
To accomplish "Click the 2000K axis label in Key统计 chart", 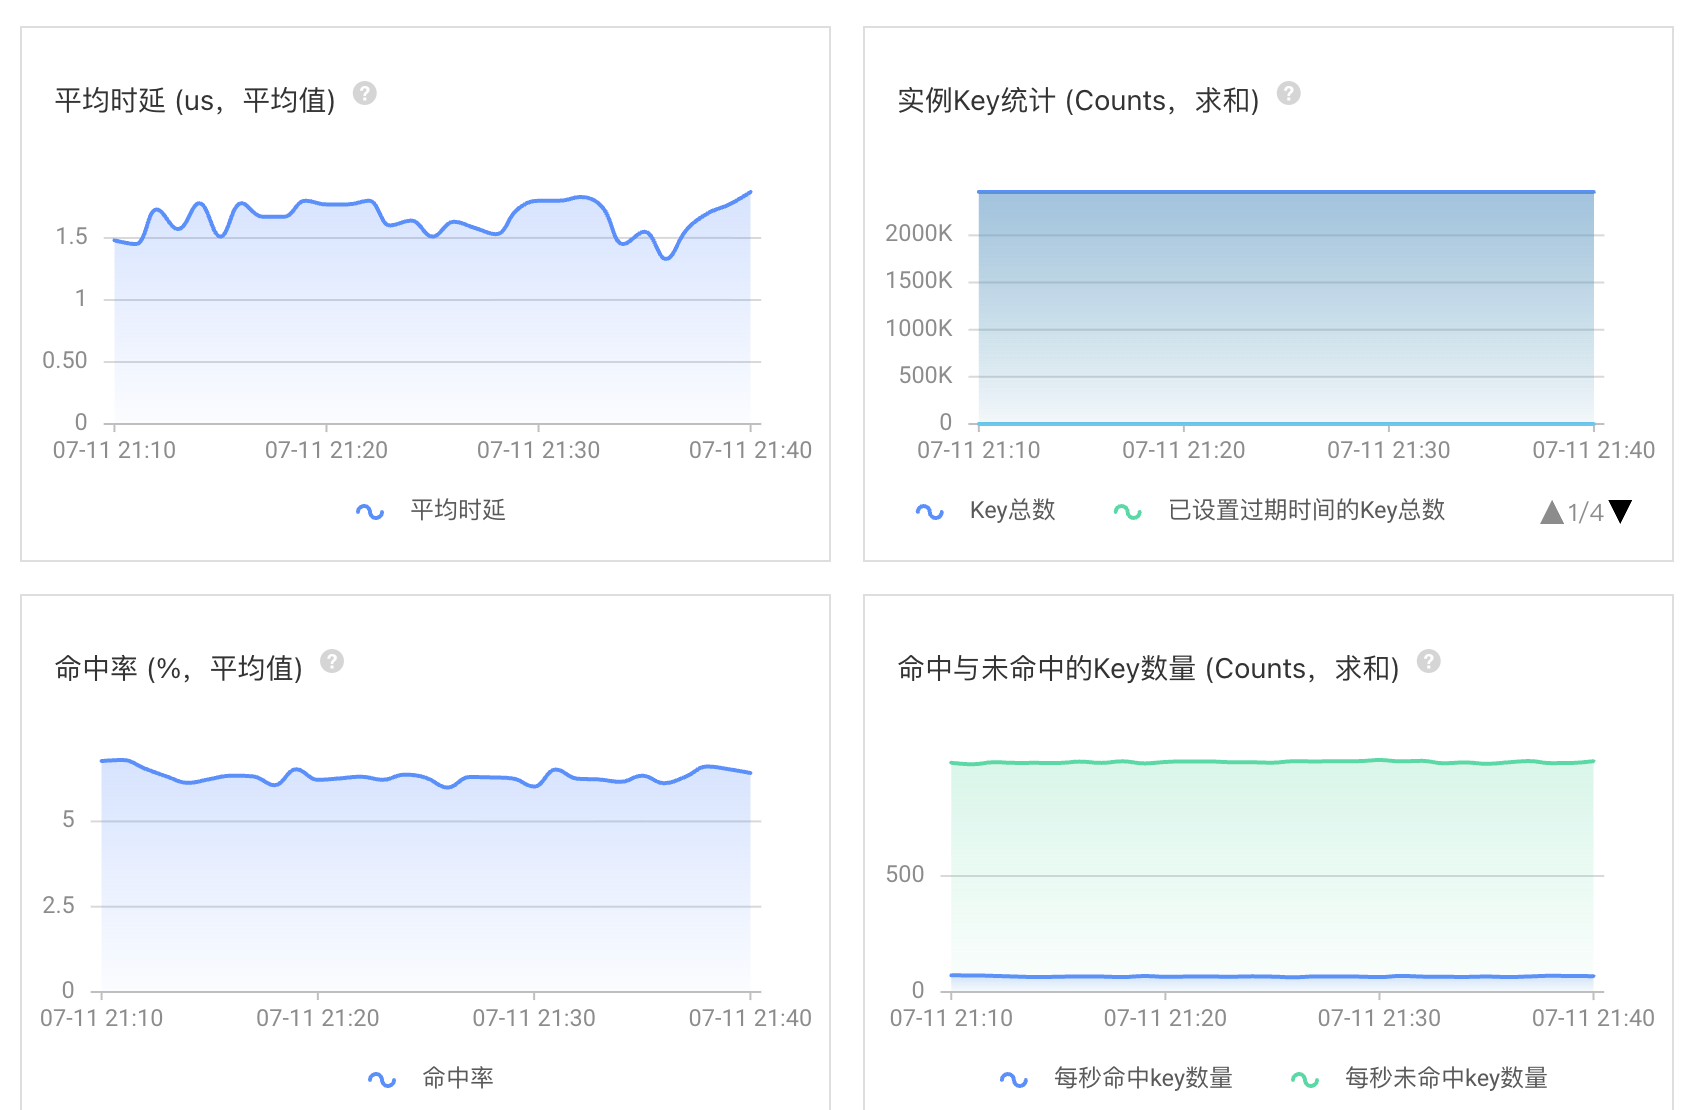I will pos(919,233).
